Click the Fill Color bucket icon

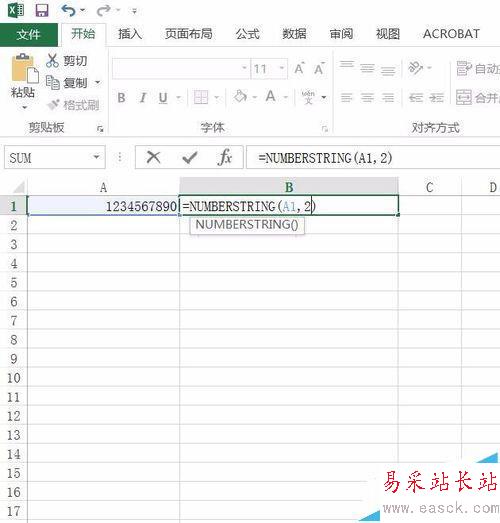coord(240,97)
